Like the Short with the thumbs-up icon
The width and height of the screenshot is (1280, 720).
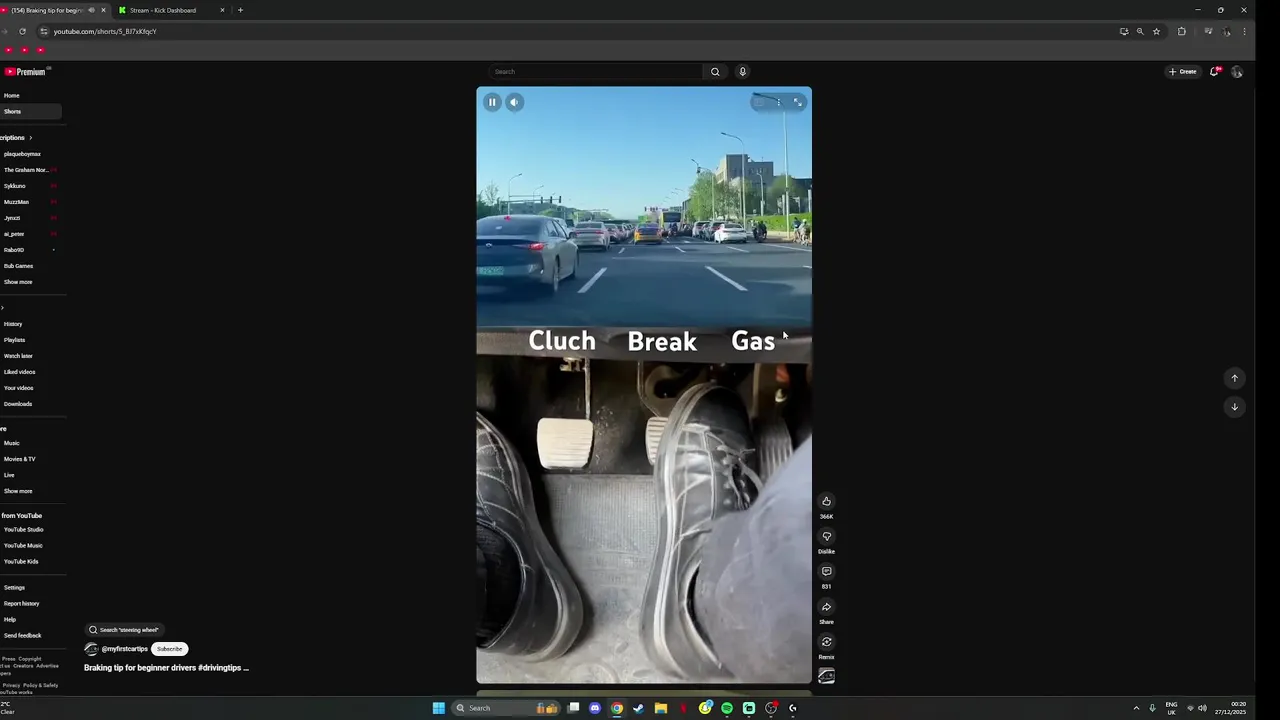[x=826, y=502]
